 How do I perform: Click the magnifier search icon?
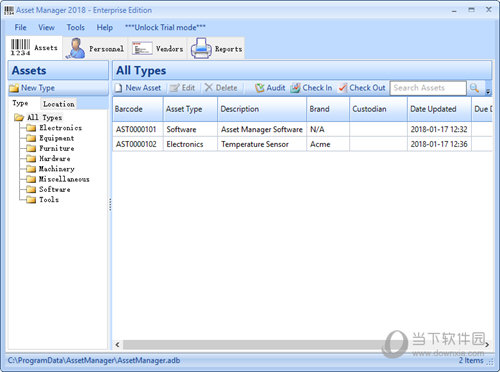(474, 88)
